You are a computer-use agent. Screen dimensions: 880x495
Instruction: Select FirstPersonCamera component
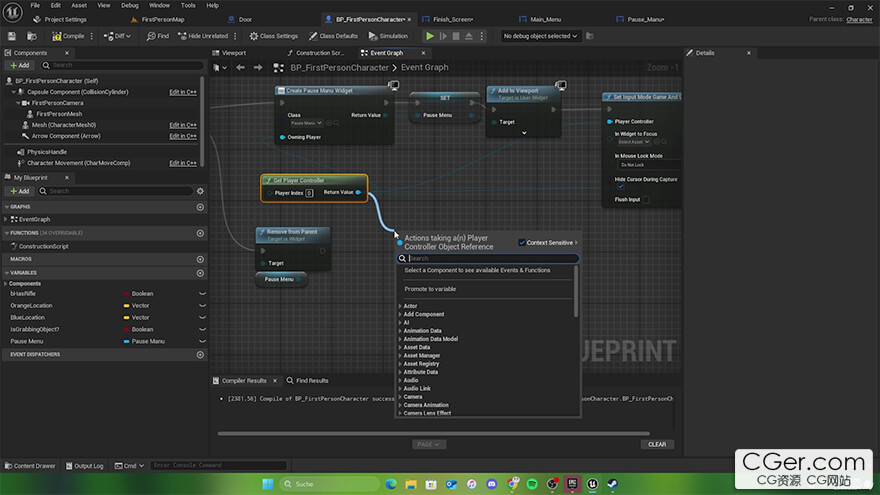tap(57, 103)
